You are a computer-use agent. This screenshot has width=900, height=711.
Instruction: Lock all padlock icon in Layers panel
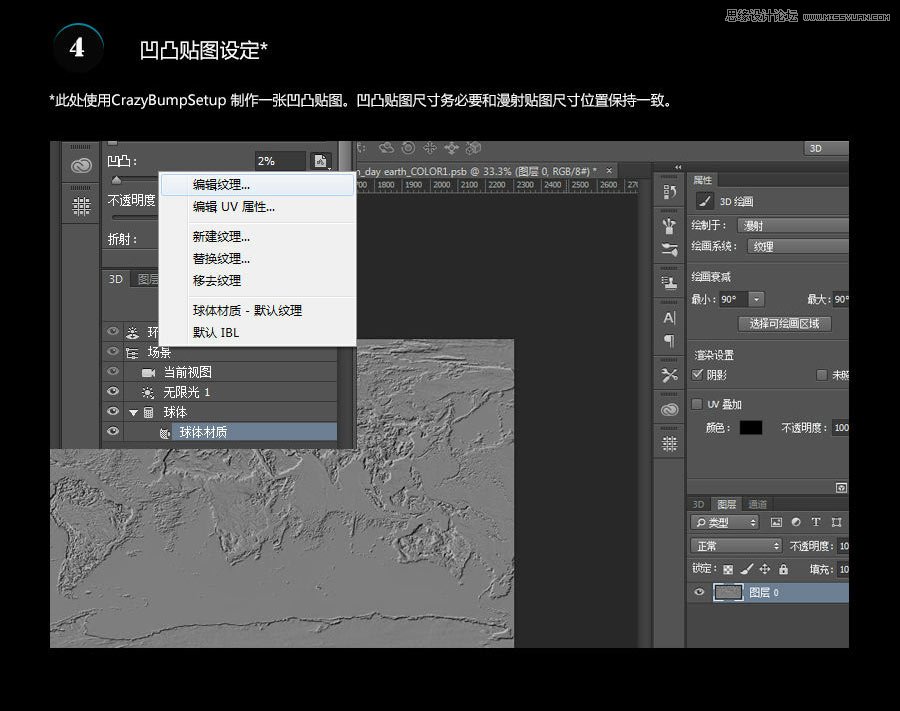(x=783, y=569)
